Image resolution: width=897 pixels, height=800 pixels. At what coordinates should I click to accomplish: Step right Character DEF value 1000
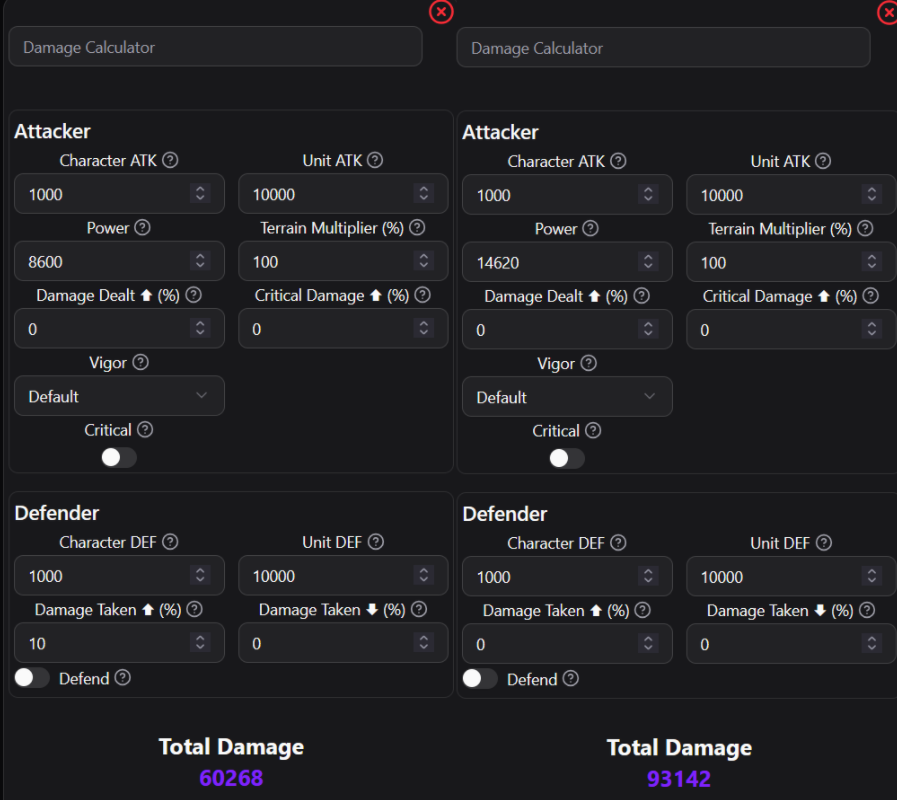coord(648,576)
